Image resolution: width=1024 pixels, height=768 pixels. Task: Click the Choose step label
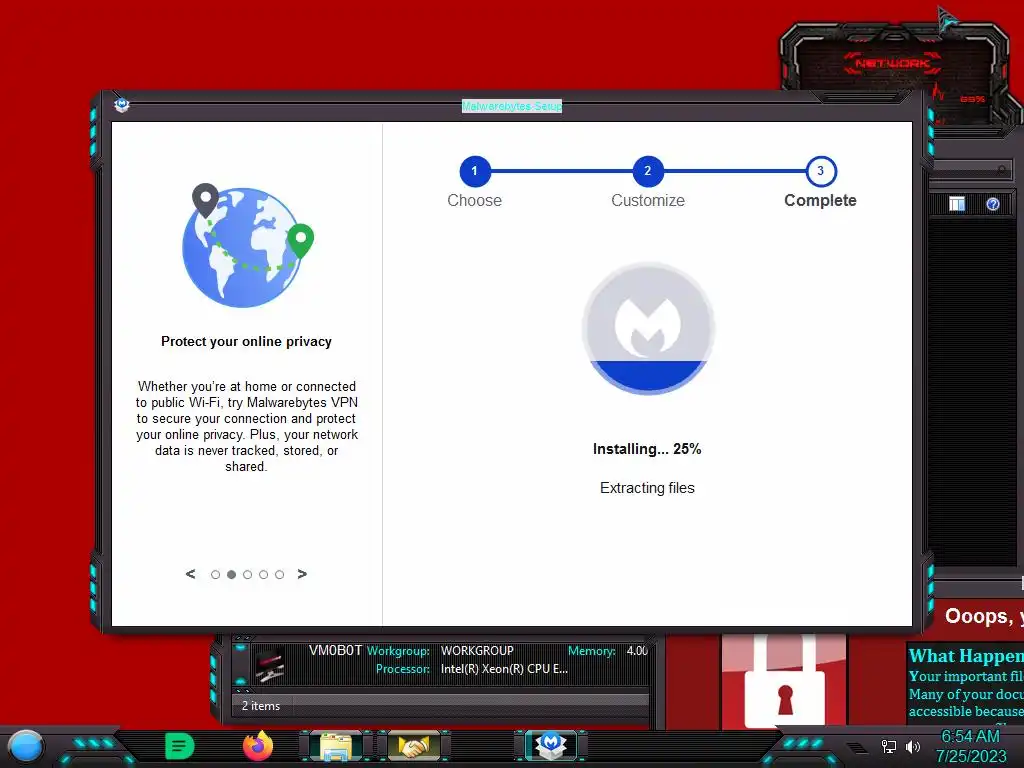tap(475, 200)
